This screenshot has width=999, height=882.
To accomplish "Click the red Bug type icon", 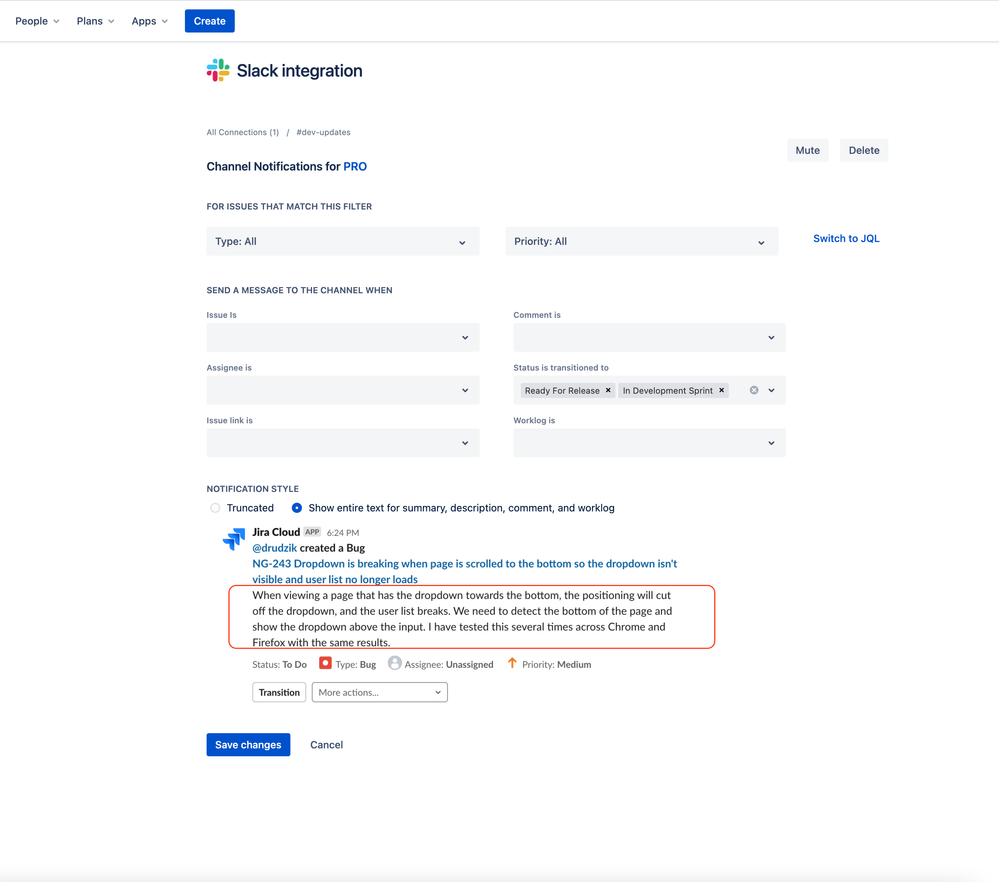I will click(x=325, y=663).
